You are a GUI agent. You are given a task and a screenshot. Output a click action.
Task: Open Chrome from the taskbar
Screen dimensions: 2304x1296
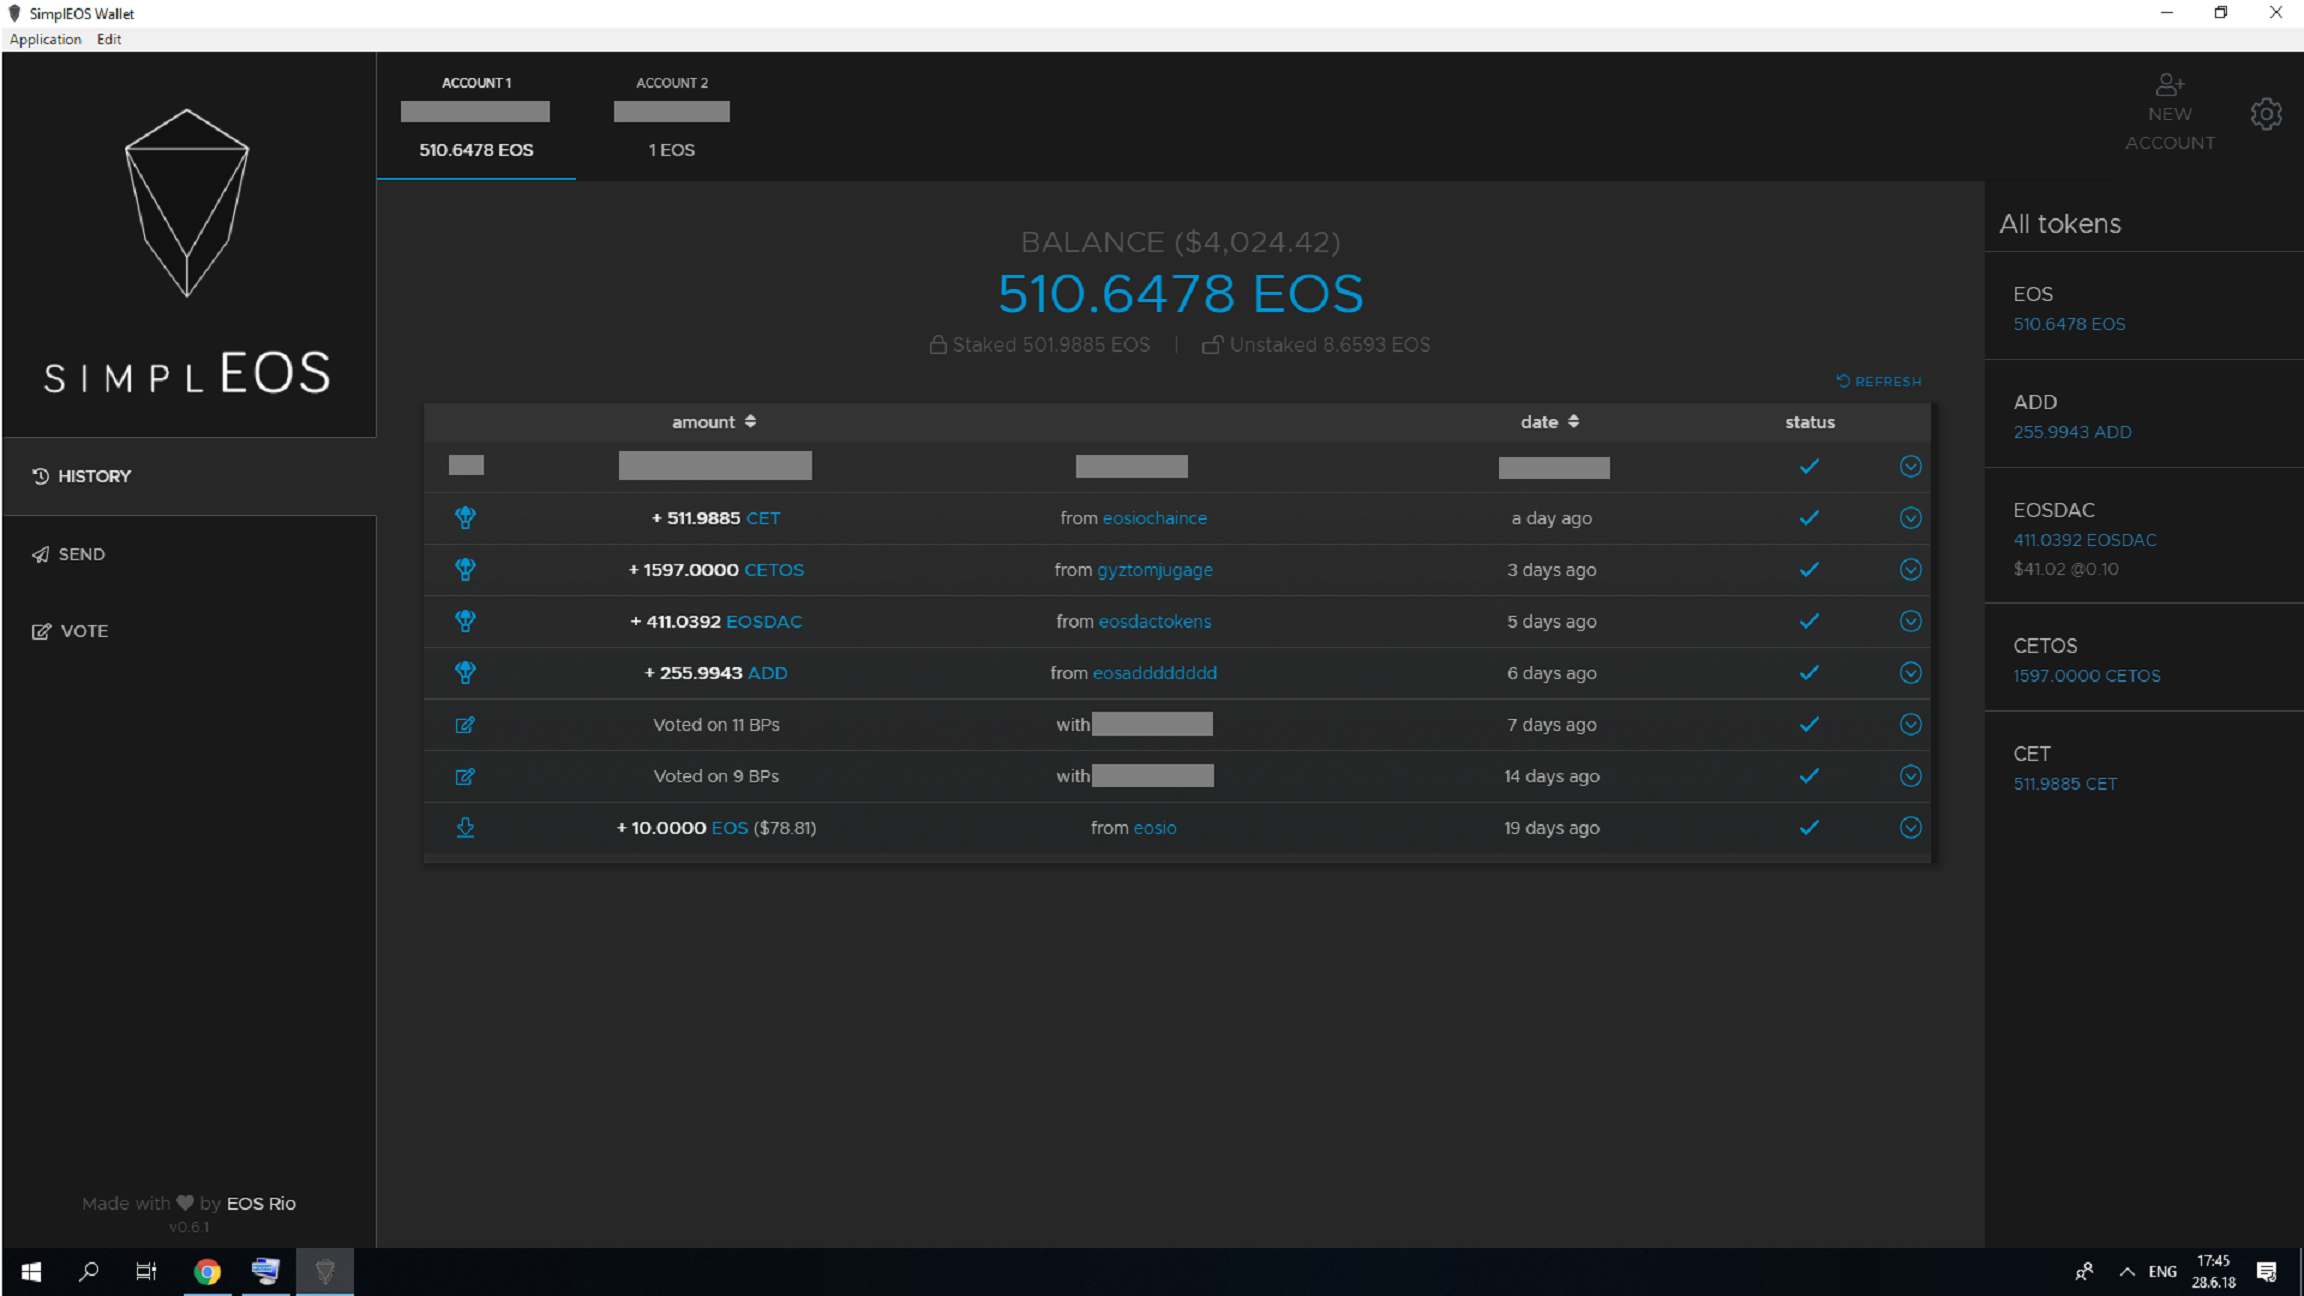[x=207, y=1271]
